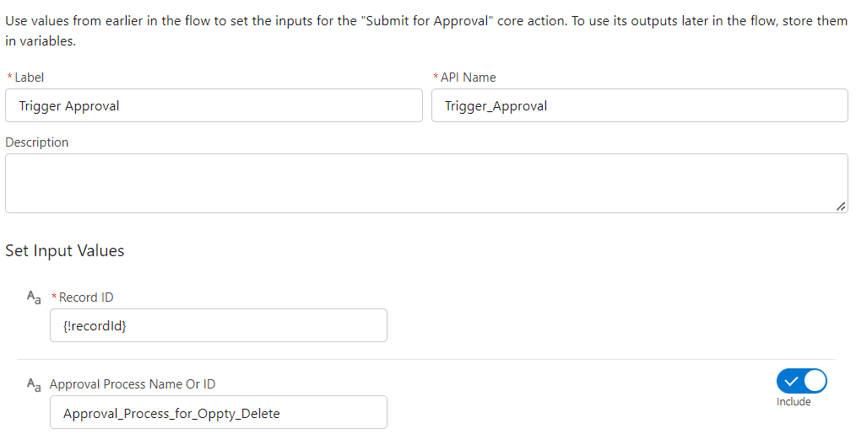
Task: Select the {!recordId} value text
Action: pyautogui.click(x=94, y=326)
